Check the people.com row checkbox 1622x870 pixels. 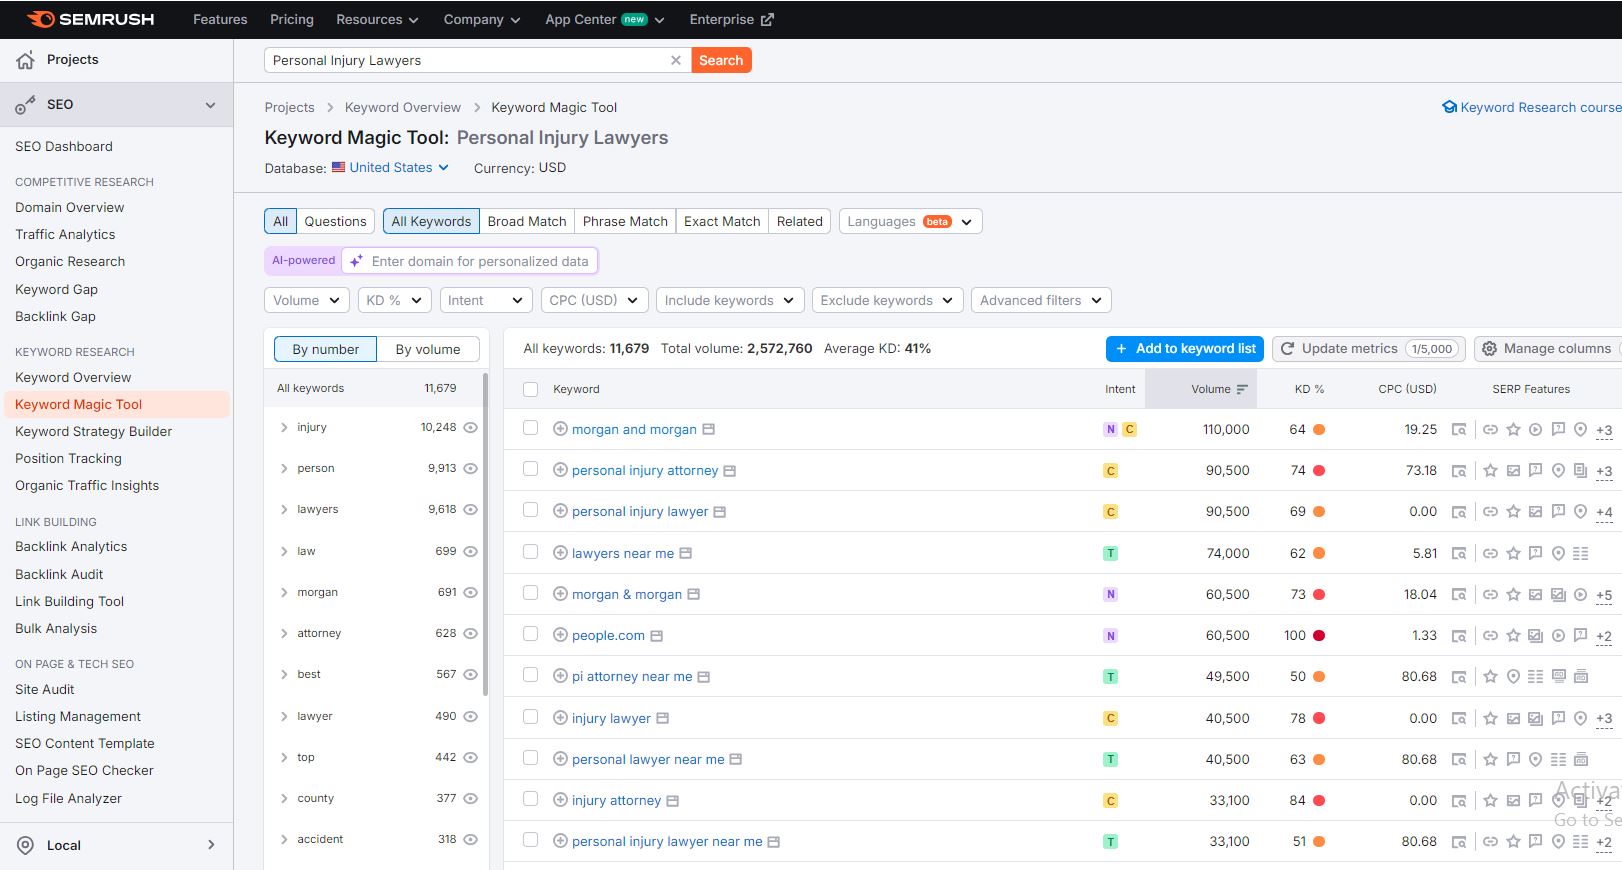coord(531,634)
